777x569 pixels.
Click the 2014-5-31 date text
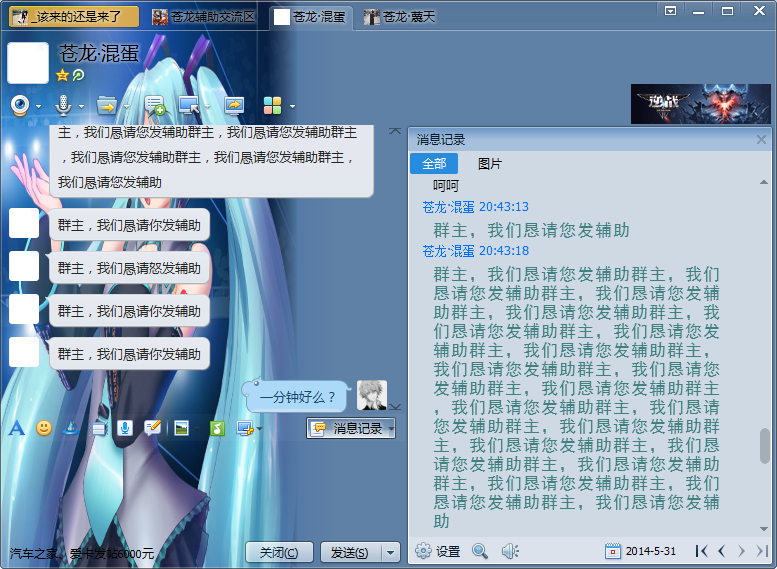pos(651,551)
